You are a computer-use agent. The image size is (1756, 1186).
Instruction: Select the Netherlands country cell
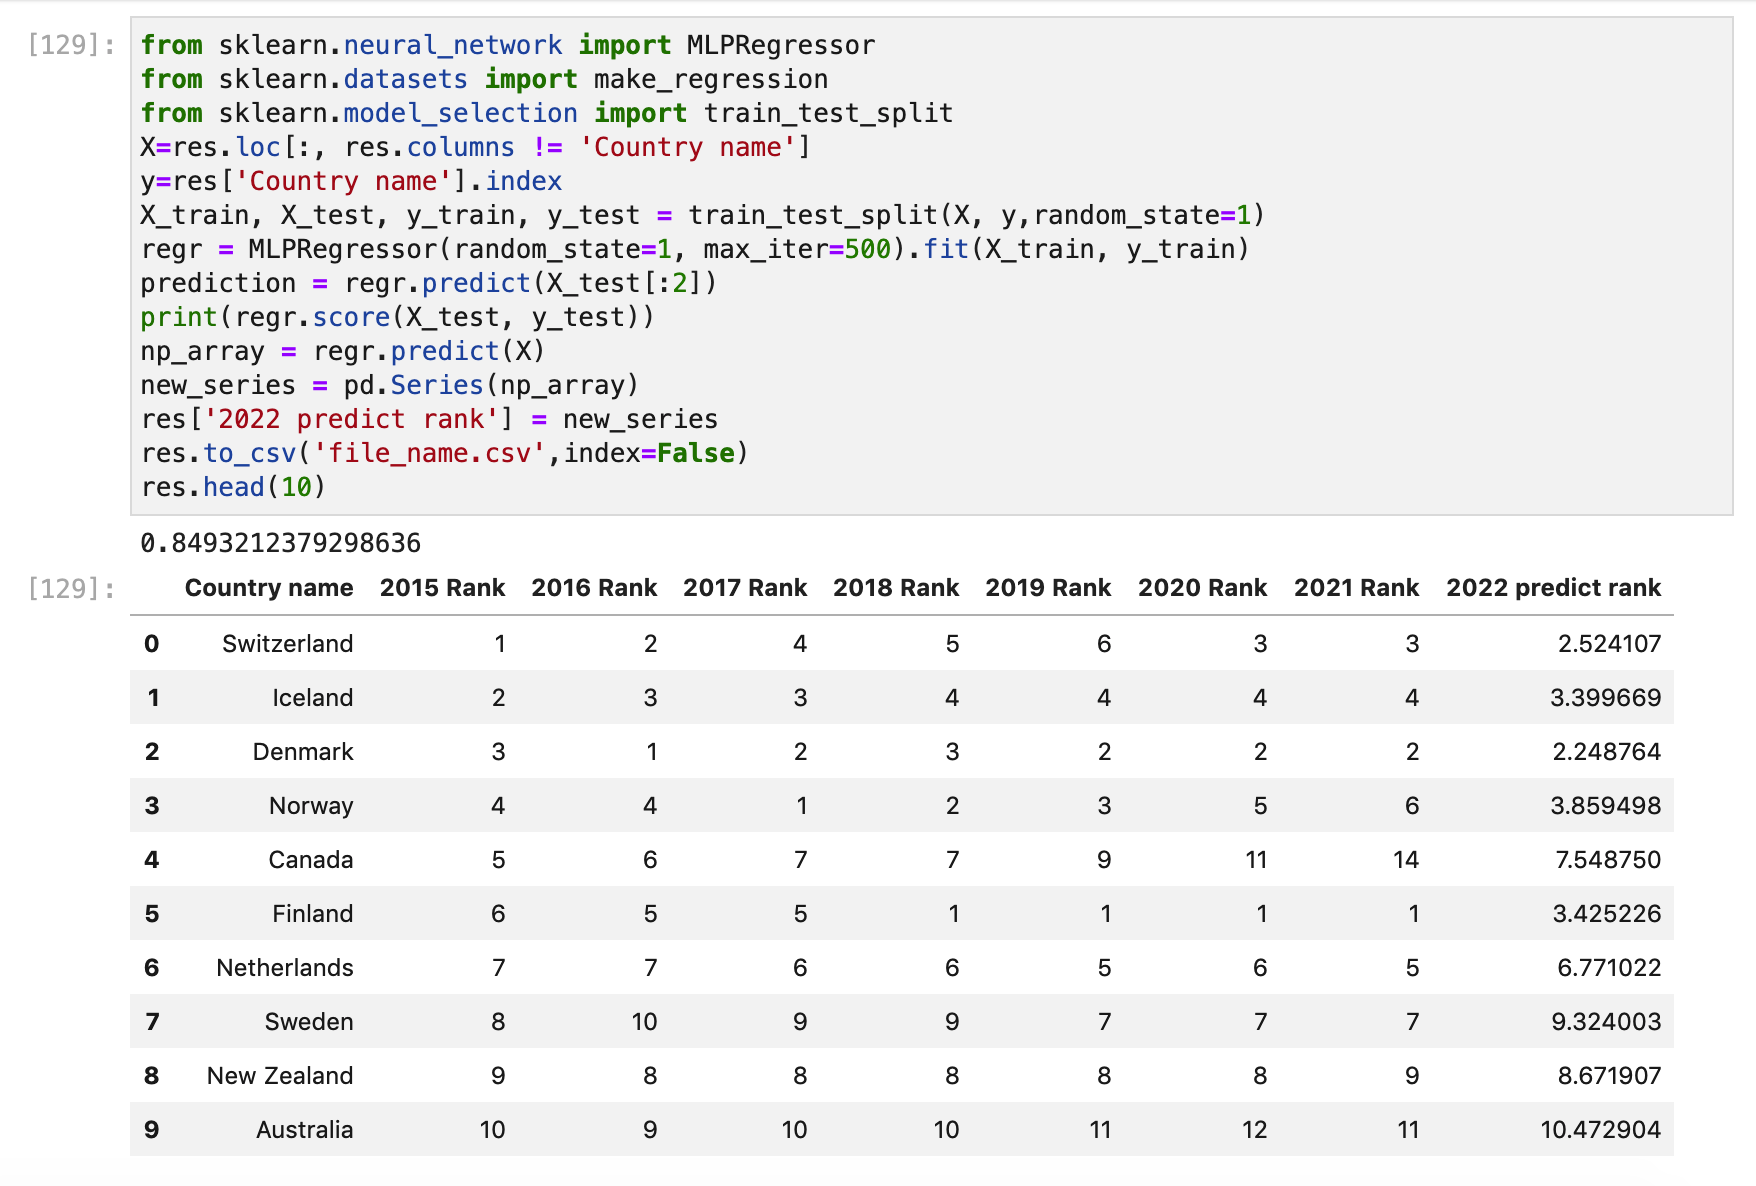285,968
